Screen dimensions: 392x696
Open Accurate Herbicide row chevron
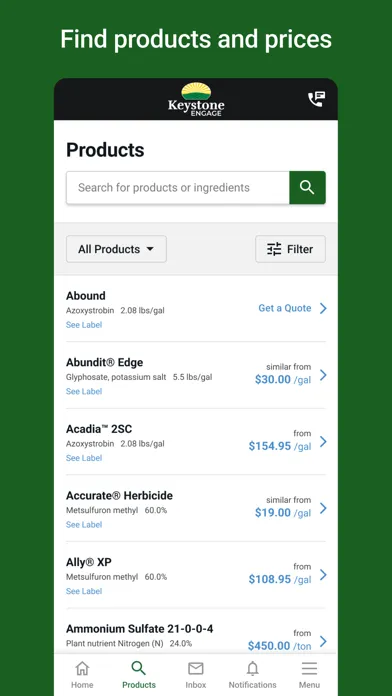[x=323, y=508]
